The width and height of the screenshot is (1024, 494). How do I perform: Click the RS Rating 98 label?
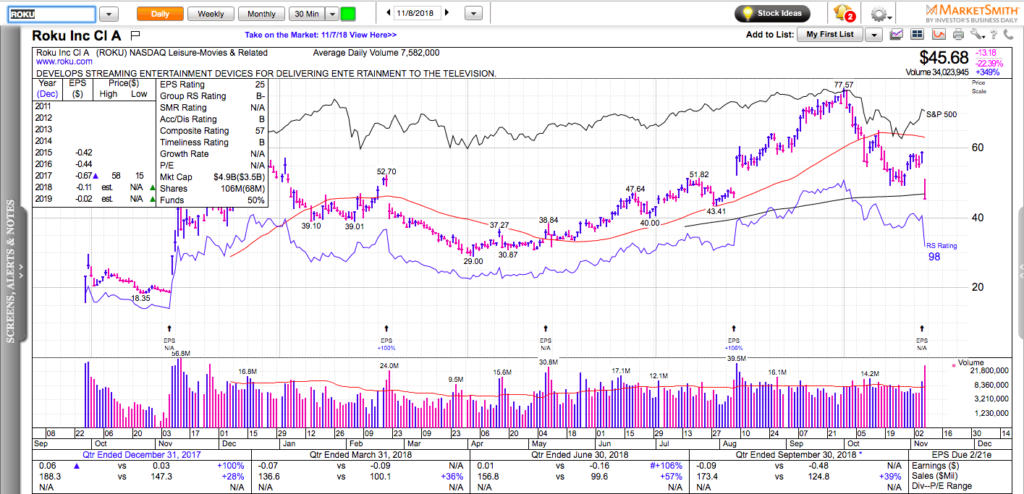click(x=940, y=252)
